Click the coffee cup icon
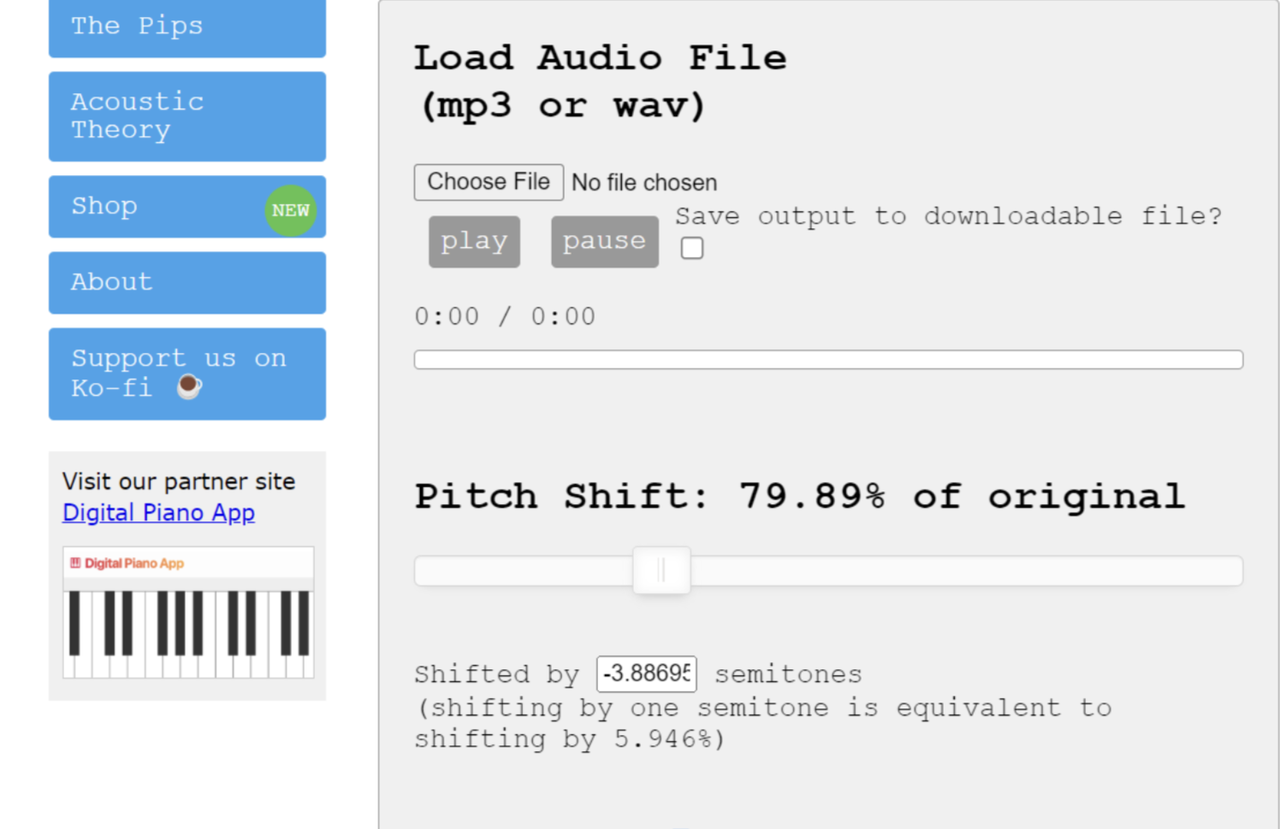1280x829 pixels. click(189, 388)
